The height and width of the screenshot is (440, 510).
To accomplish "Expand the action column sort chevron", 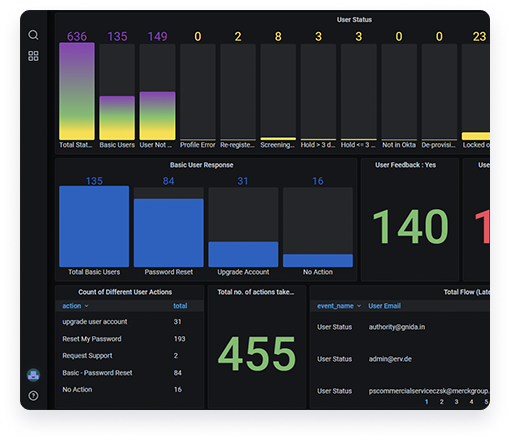I will (x=87, y=306).
